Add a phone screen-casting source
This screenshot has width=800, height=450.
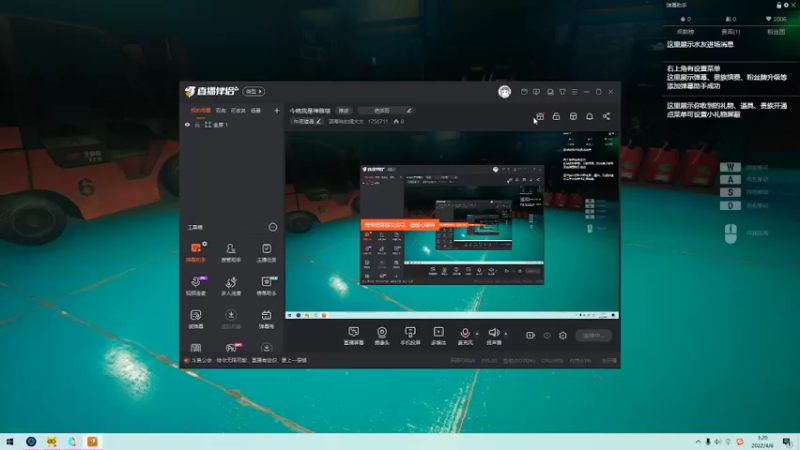coord(410,336)
